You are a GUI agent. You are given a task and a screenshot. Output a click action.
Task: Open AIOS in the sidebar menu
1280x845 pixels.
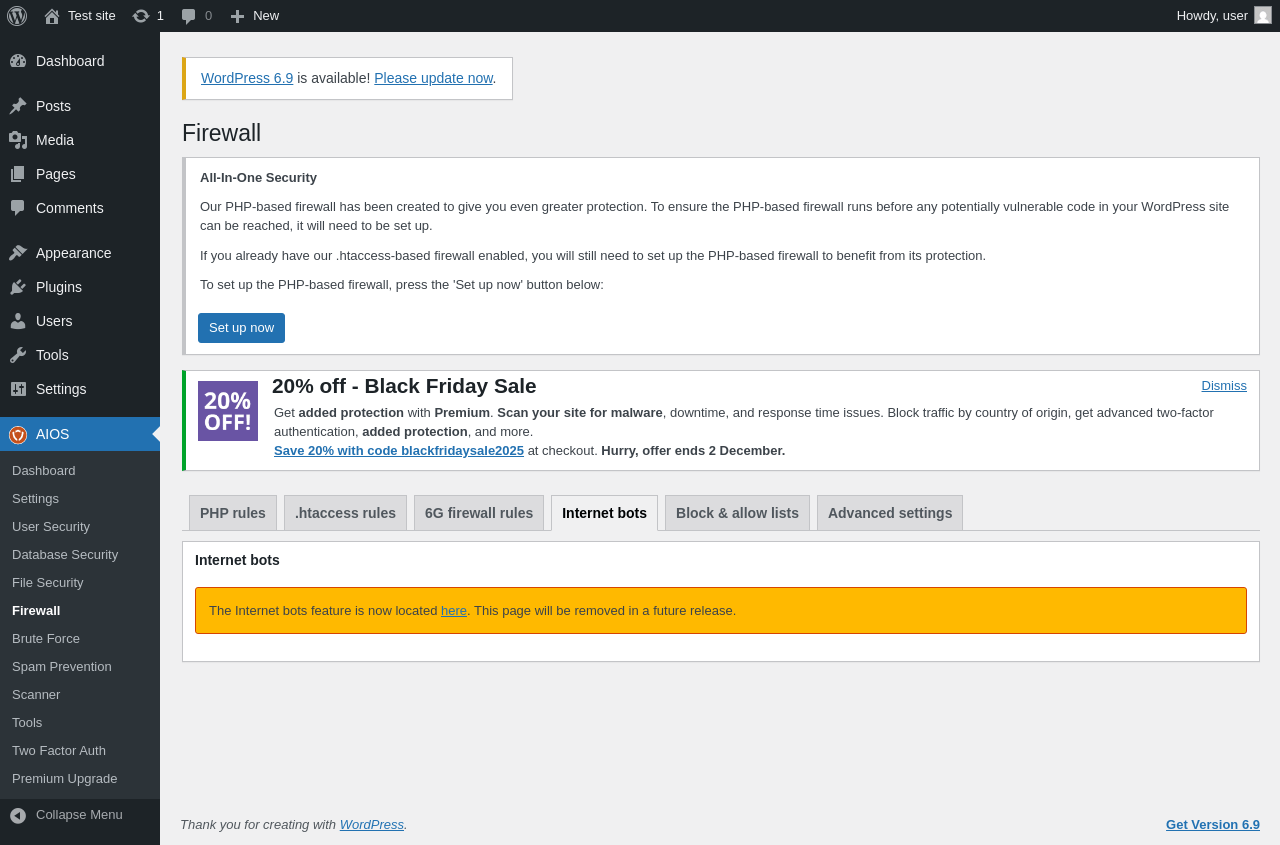pos(80,434)
